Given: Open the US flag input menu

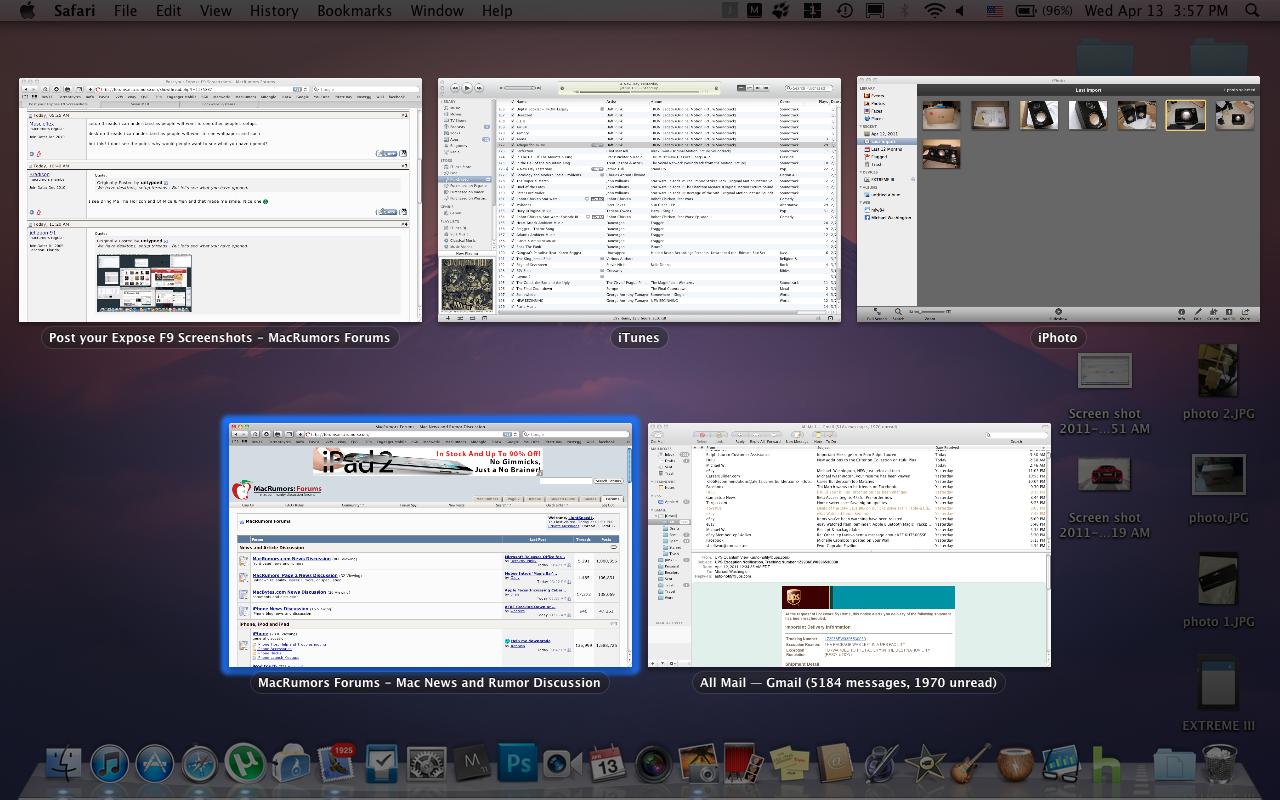Looking at the screenshot, I should point(995,11).
